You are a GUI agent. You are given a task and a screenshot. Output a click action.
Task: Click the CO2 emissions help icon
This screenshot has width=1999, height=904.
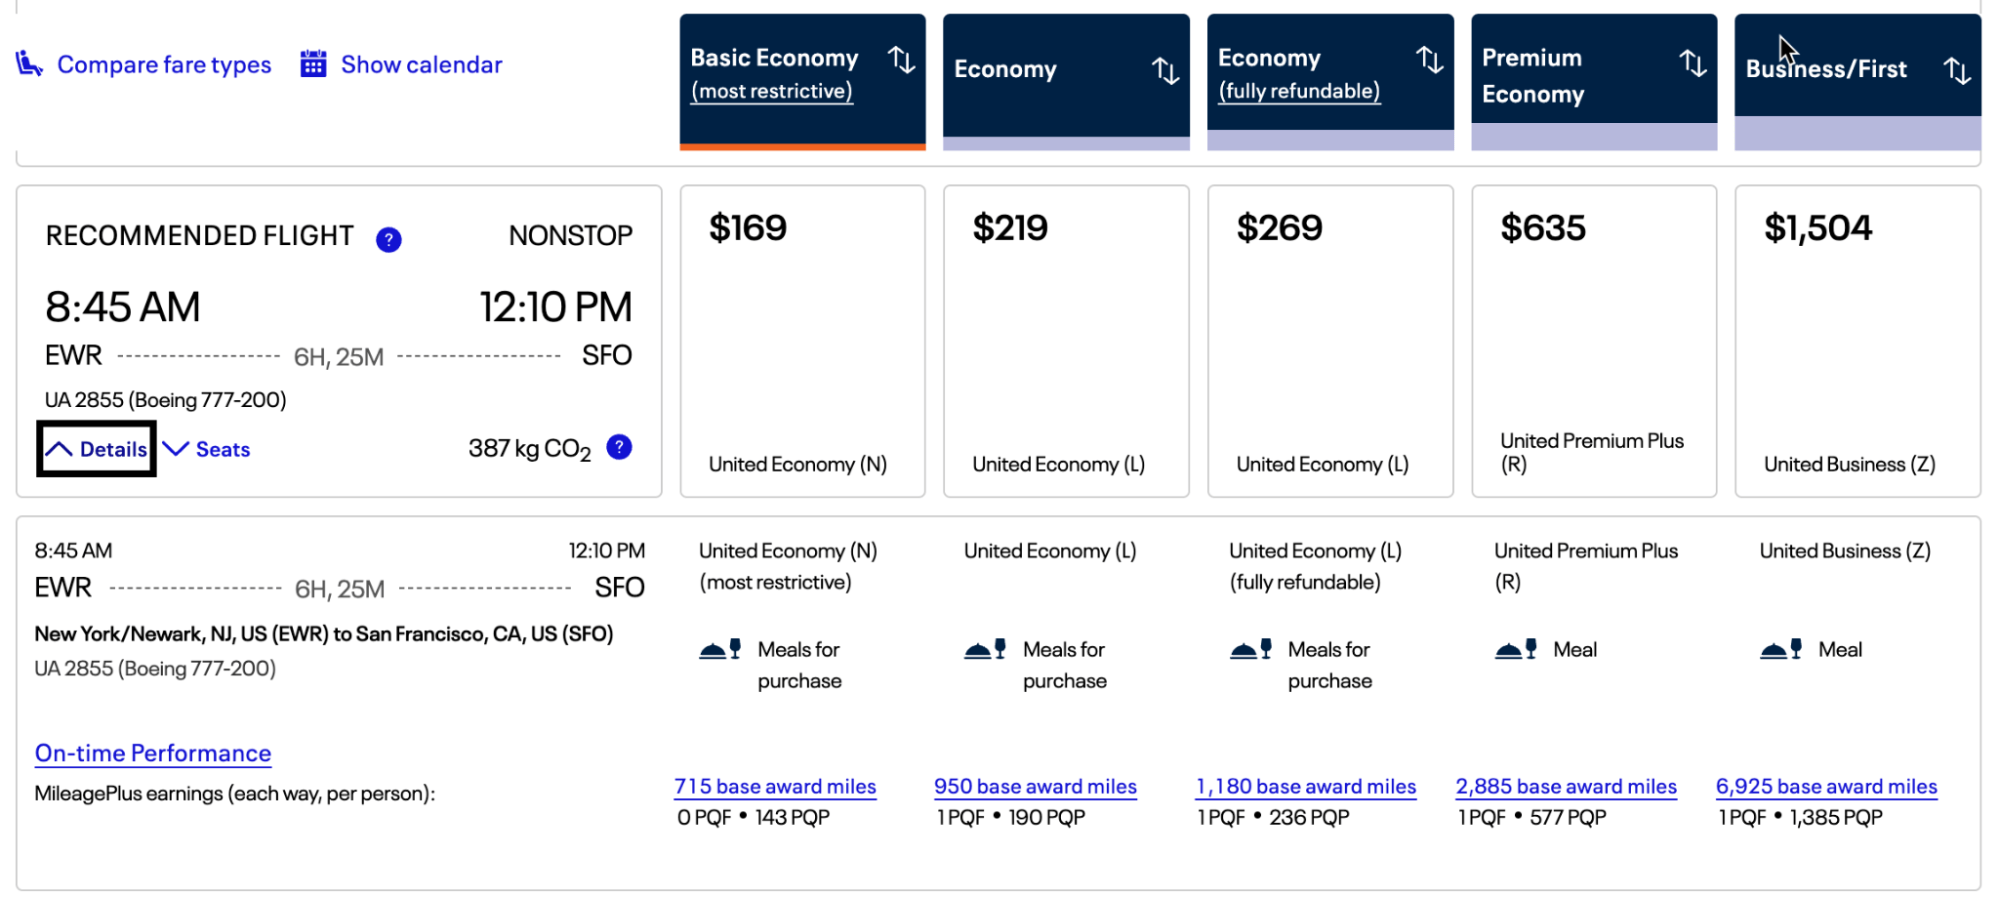coord(619,447)
